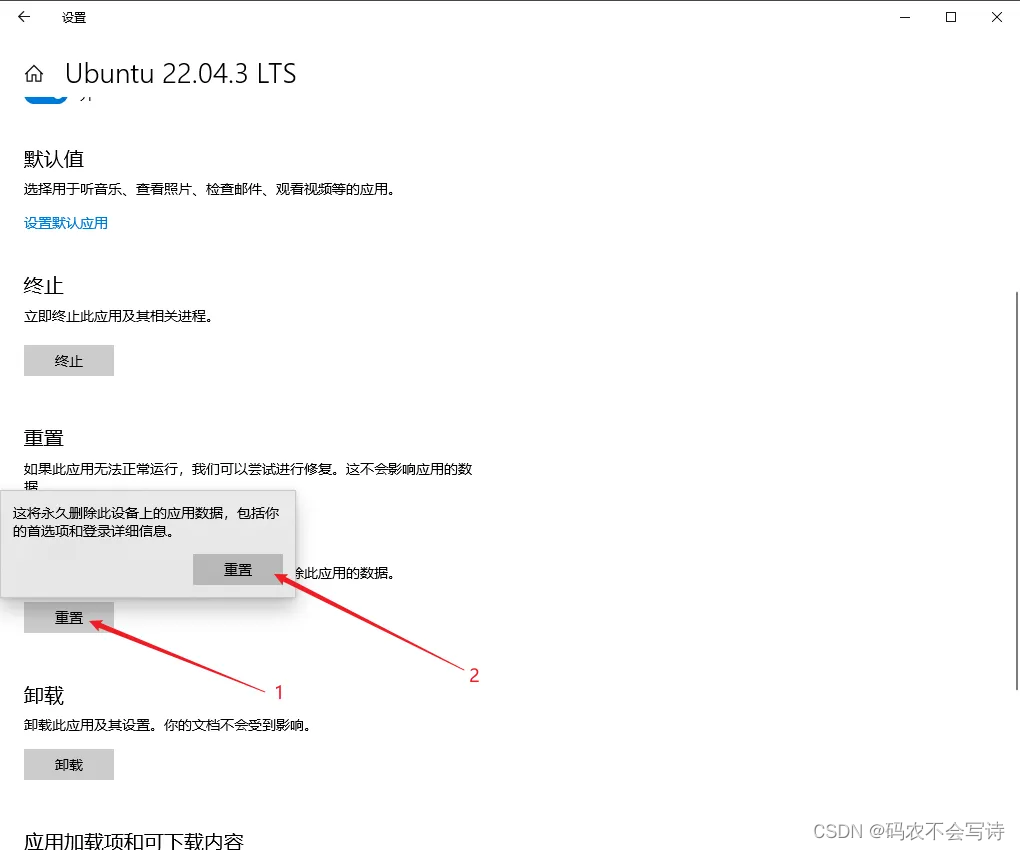Click the 卸载 button
This screenshot has height=850, width=1020.
tap(69, 765)
